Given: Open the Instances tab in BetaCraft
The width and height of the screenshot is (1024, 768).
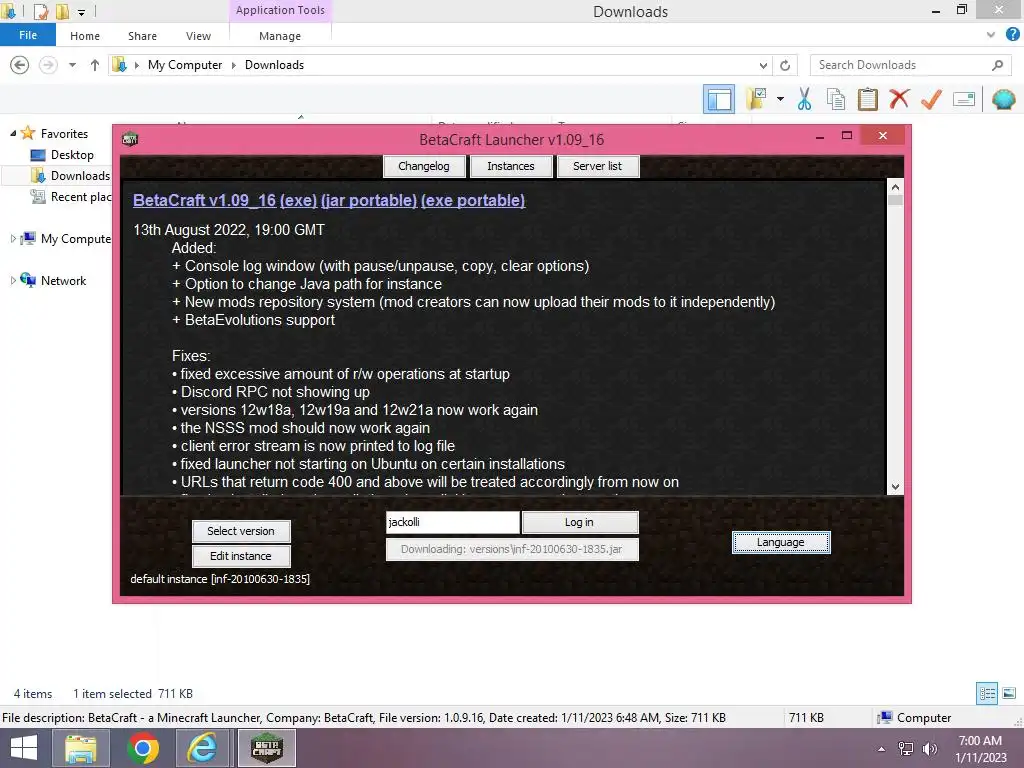Looking at the screenshot, I should pyautogui.click(x=511, y=166).
